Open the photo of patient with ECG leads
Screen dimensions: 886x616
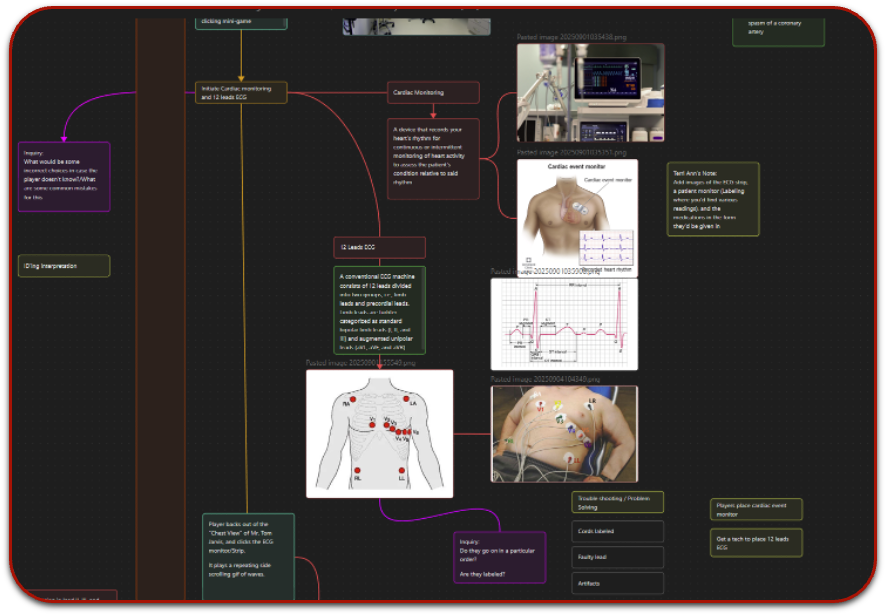[x=564, y=434]
